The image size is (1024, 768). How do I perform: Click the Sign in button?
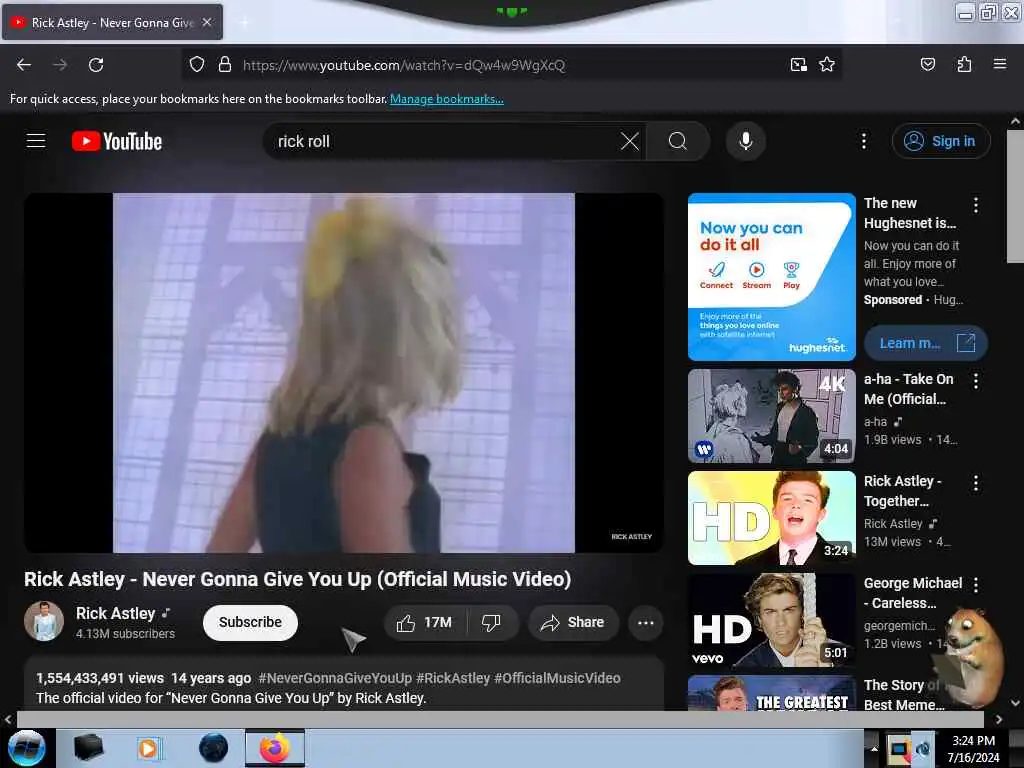pyautogui.click(x=941, y=141)
